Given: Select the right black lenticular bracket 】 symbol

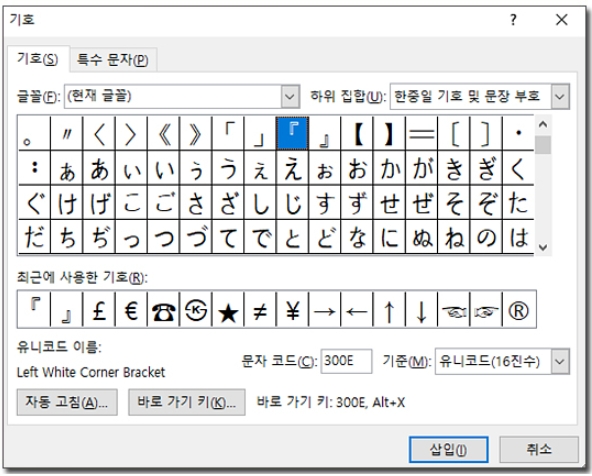Looking at the screenshot, I should click(389, 133).
